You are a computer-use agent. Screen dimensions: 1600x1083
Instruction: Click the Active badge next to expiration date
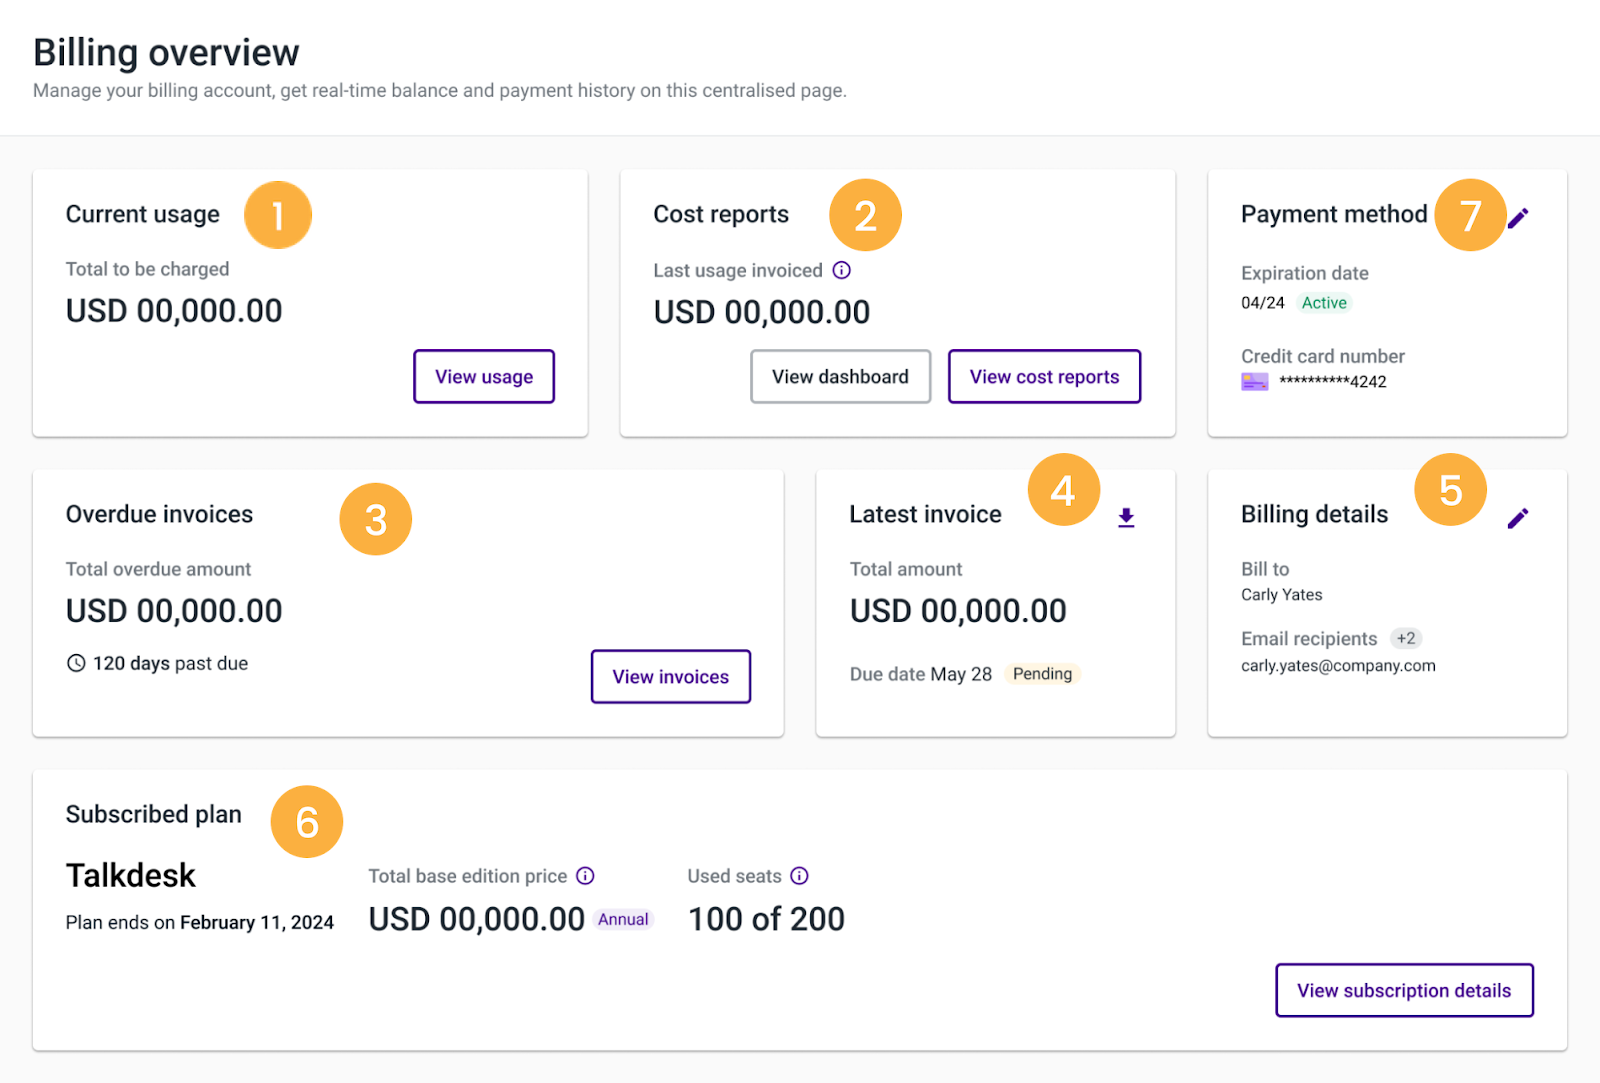tap(1323, 302)
